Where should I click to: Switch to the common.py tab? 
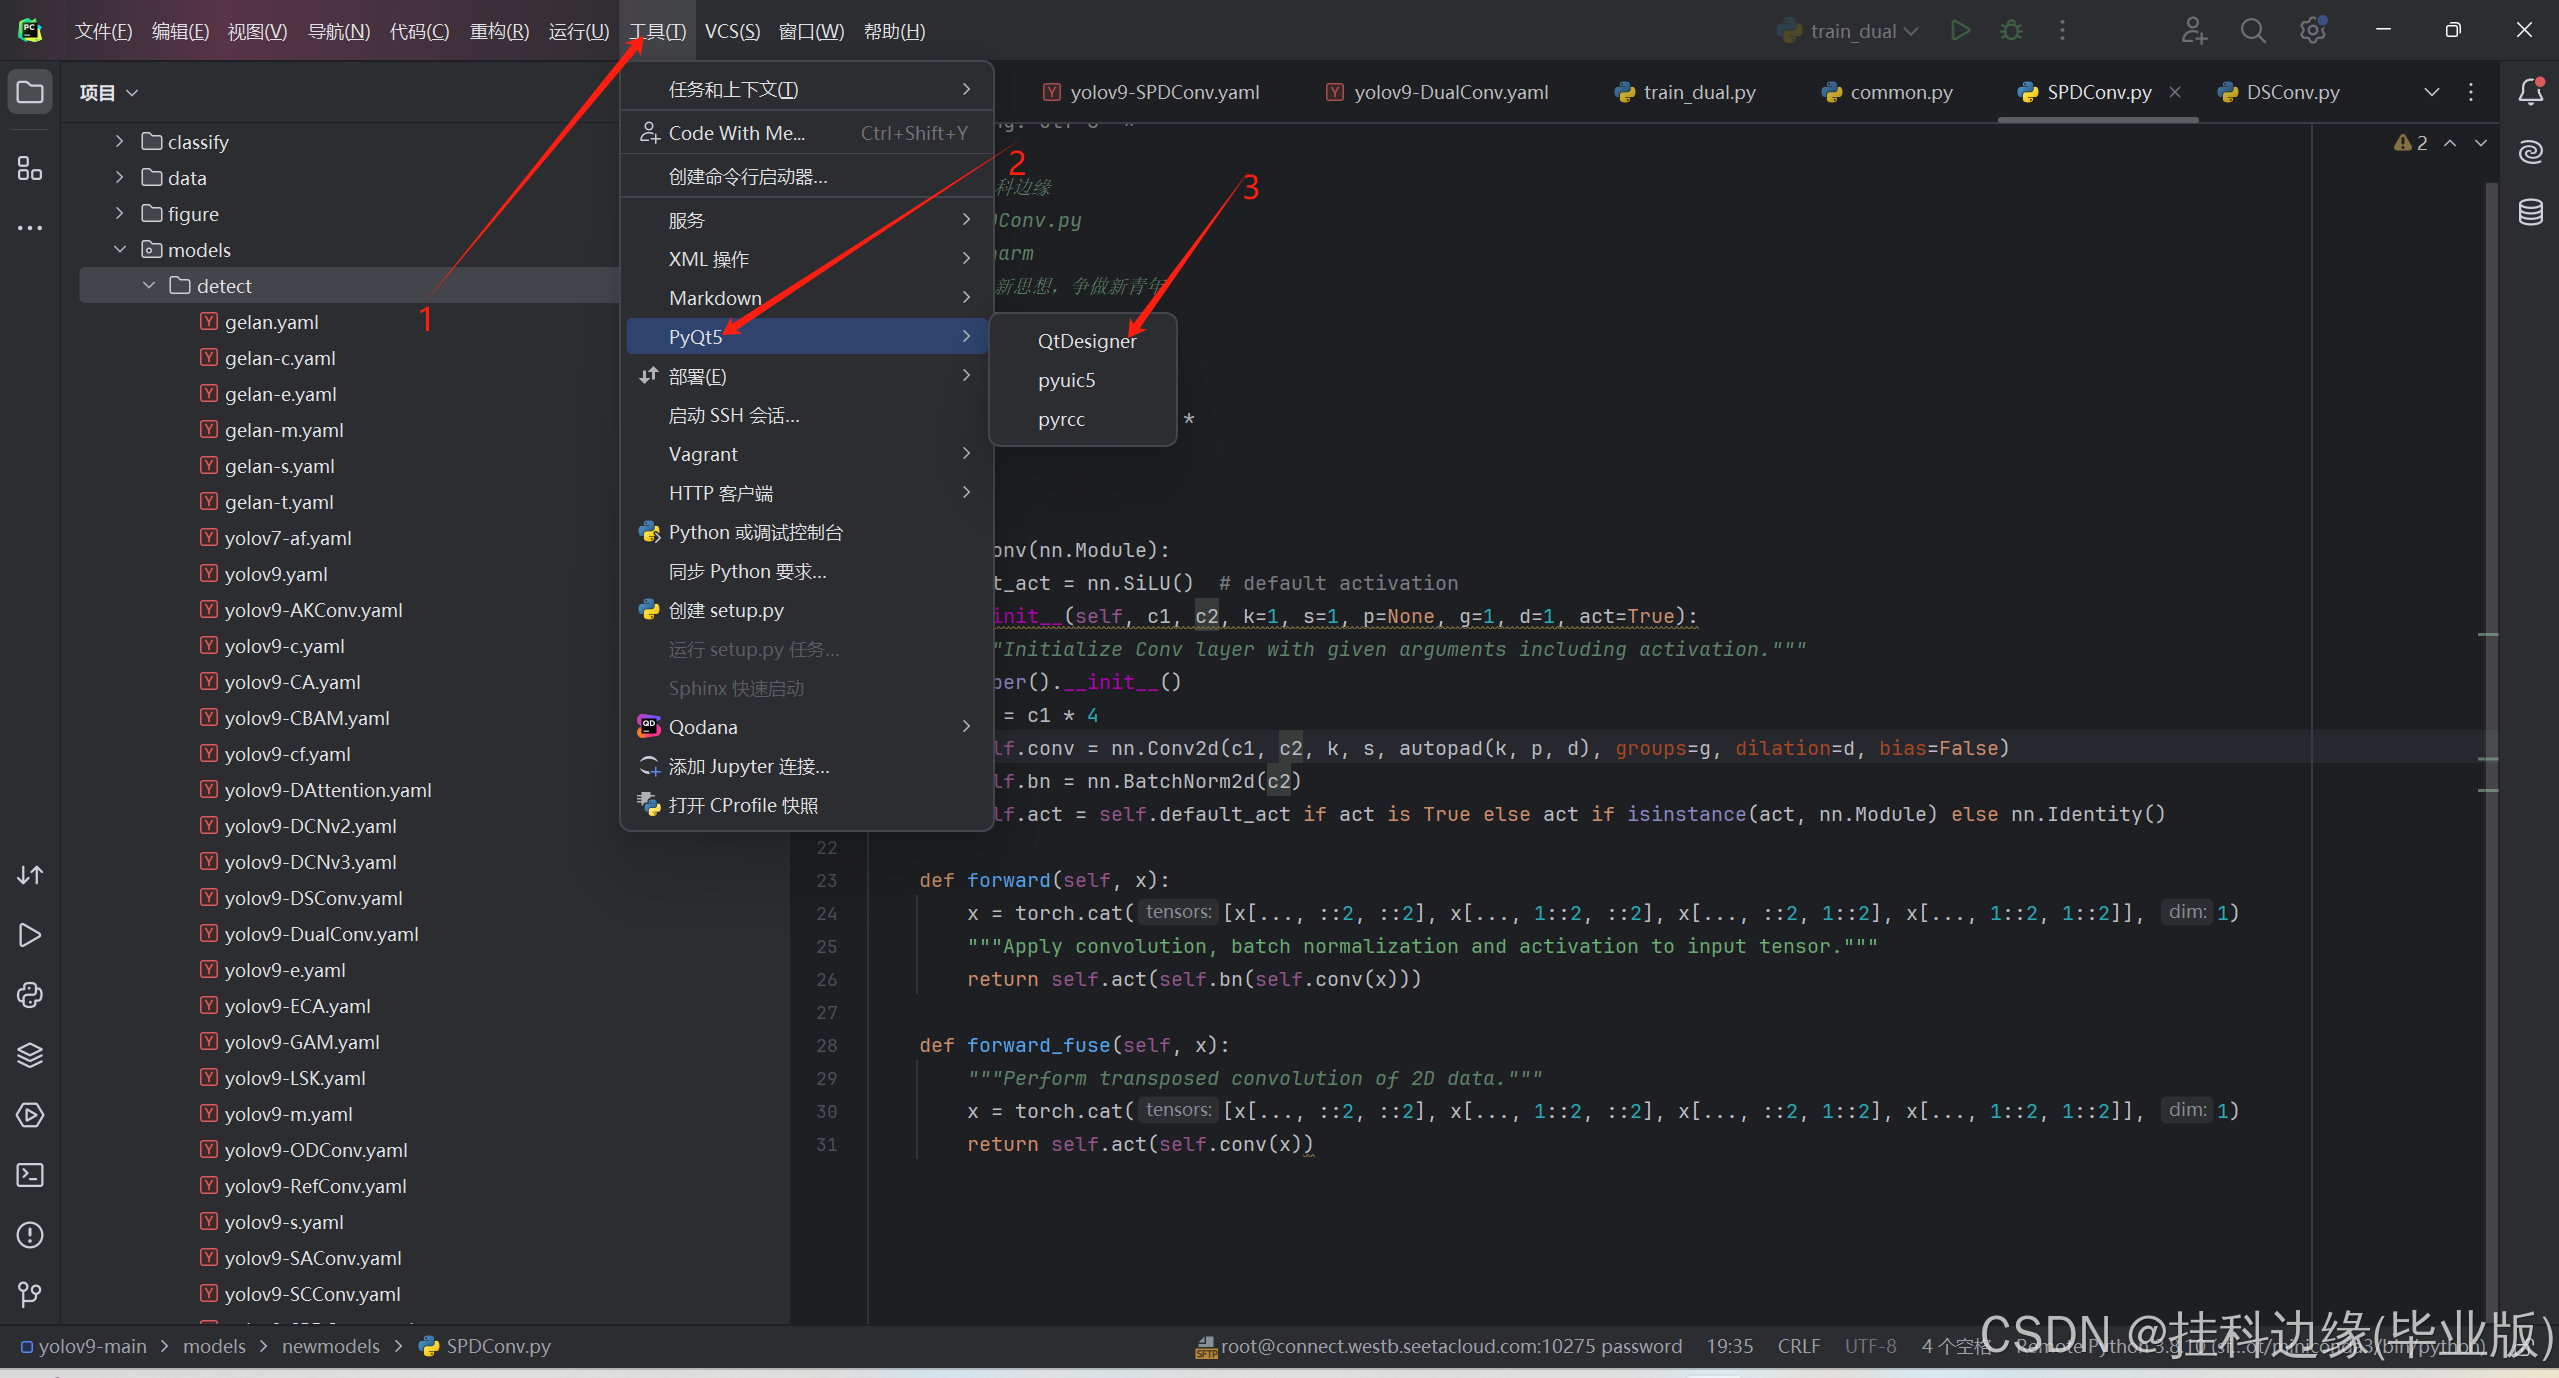[x=1887, y=92]
